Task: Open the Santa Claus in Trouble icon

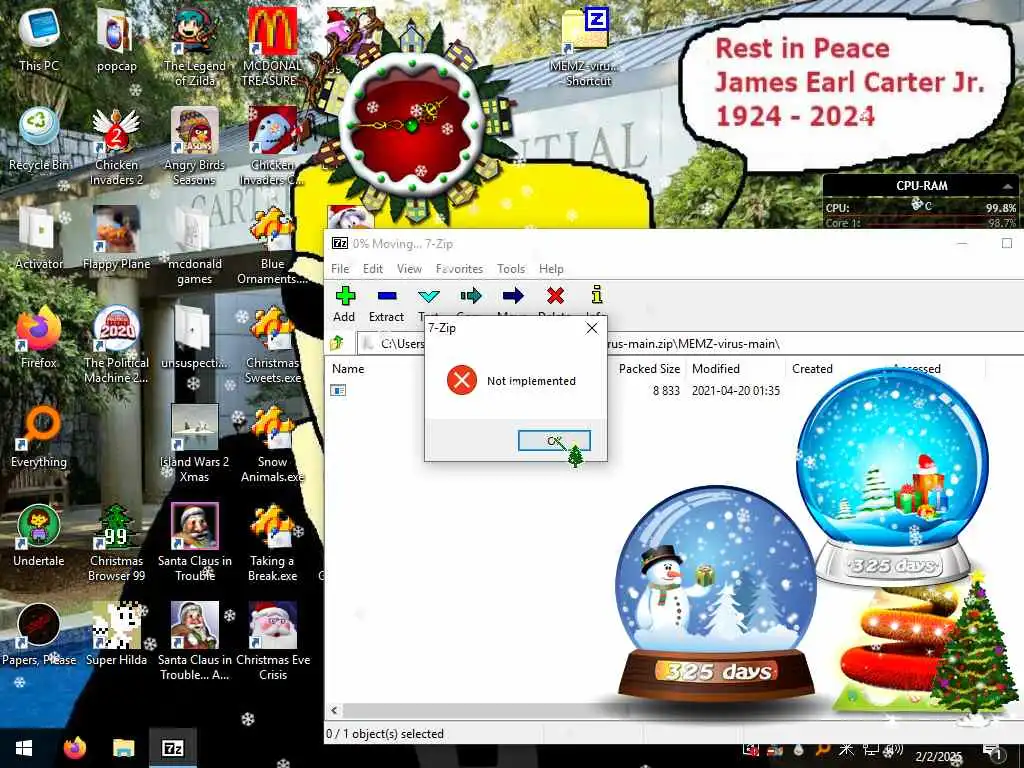Action: tap(195, 543)
